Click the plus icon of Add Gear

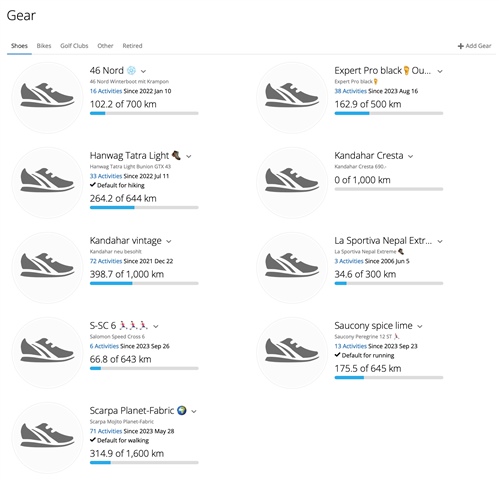pyautogui.click(x=460, y=46)
